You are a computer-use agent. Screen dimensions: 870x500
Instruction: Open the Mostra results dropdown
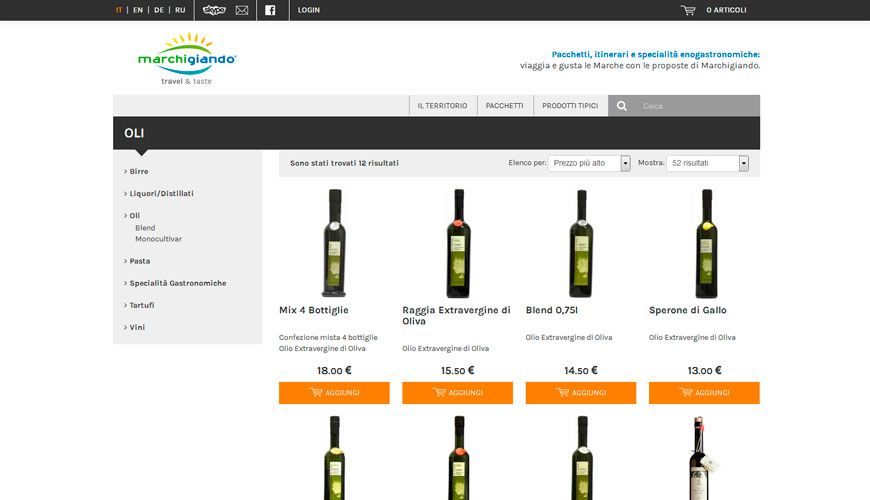click(x=707, y=163)
